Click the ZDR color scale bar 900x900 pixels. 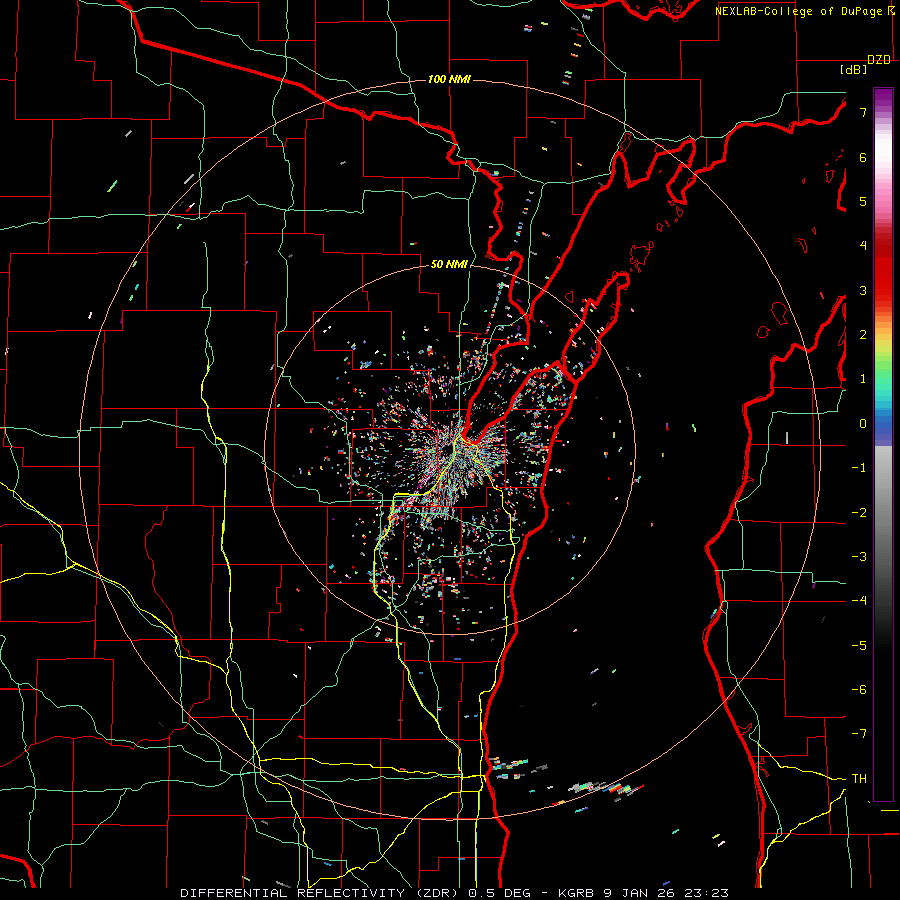point(883,445)
